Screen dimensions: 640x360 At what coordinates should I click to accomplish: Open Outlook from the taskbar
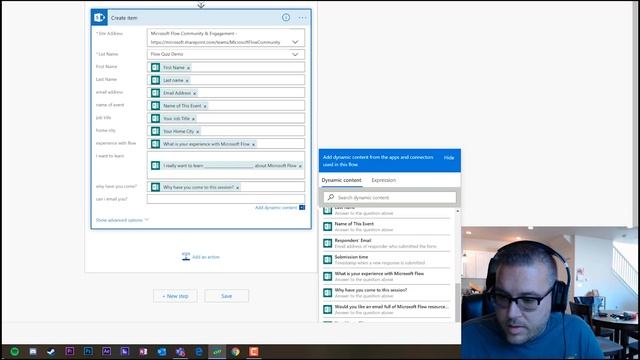click(x=162, y=351)
